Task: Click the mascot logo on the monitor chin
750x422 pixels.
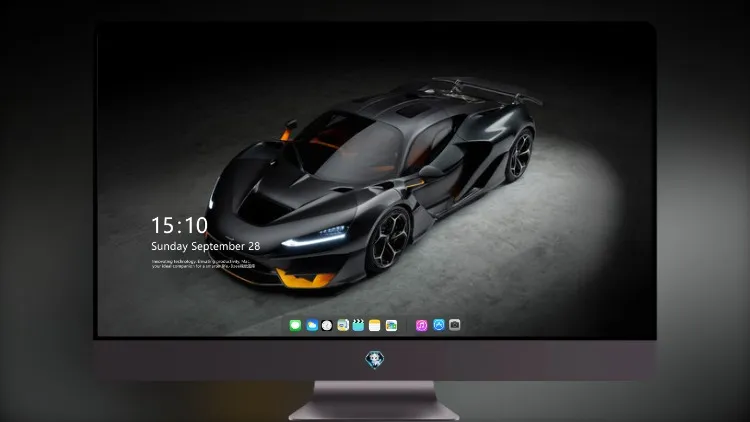Action: [375, 360]
